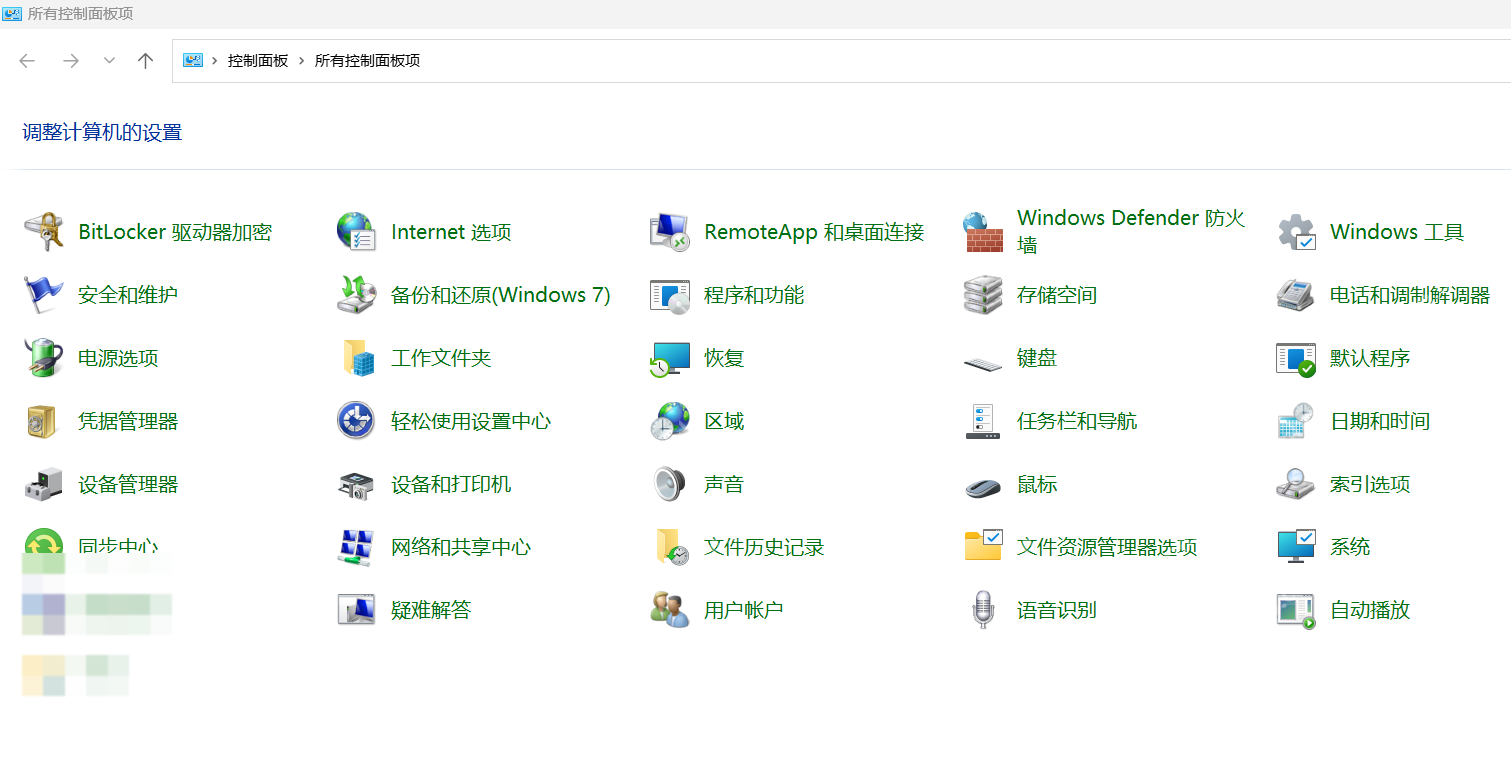
Task: Open the 自动播放 link
Action: pos(1370,610)
